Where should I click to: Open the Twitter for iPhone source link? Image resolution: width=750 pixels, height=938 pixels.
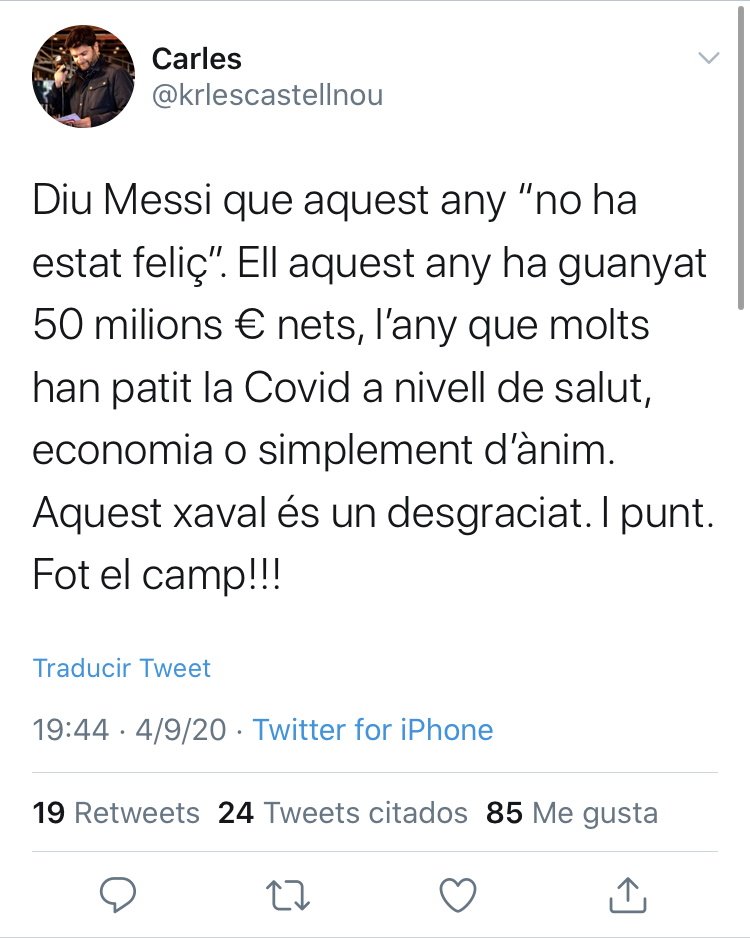pyautogui.click(x=373, y=730)
